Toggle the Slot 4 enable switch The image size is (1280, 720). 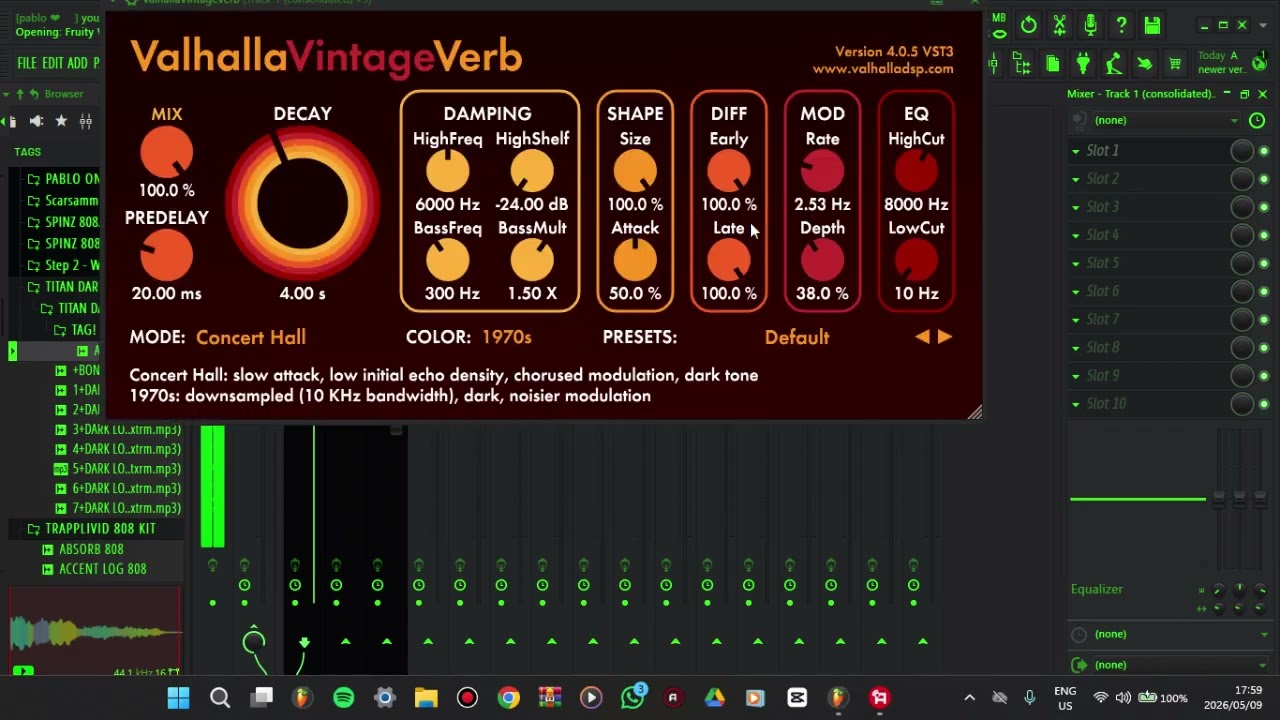1264,235
